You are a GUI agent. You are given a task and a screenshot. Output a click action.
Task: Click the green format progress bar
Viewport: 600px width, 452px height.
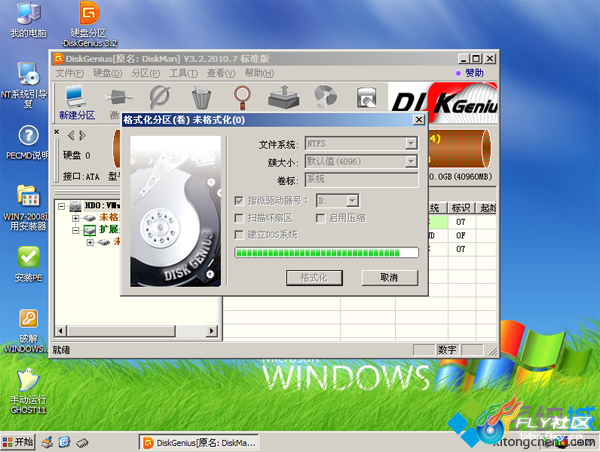[x=326, y=253]
